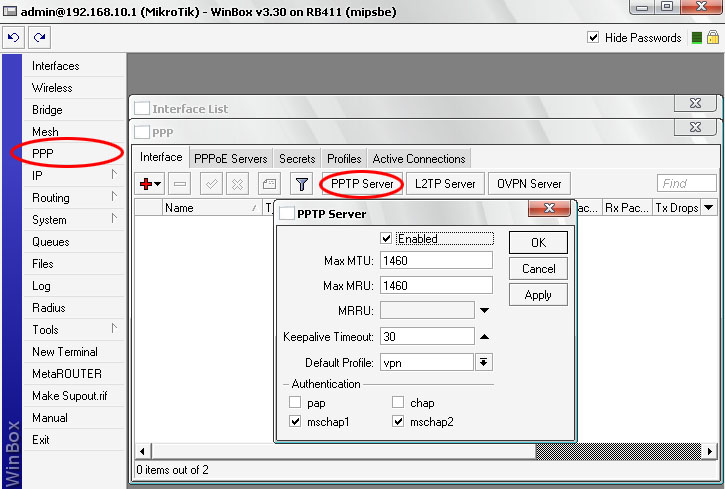Open Files in the sidebar menu
Image resolution: width=725 pixels, height=489 pixels.
tap(74, 264)
